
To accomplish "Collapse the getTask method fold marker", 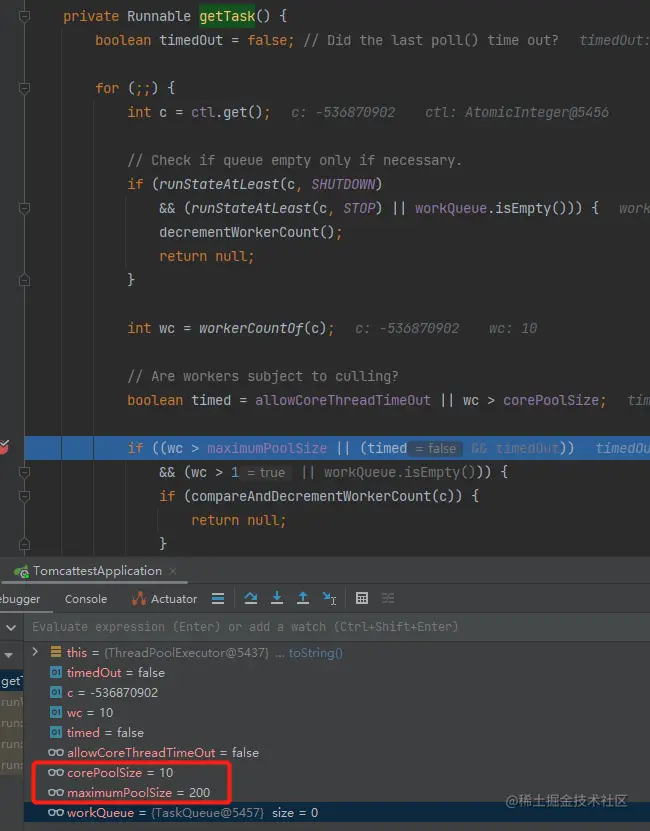I will point(24,16).
